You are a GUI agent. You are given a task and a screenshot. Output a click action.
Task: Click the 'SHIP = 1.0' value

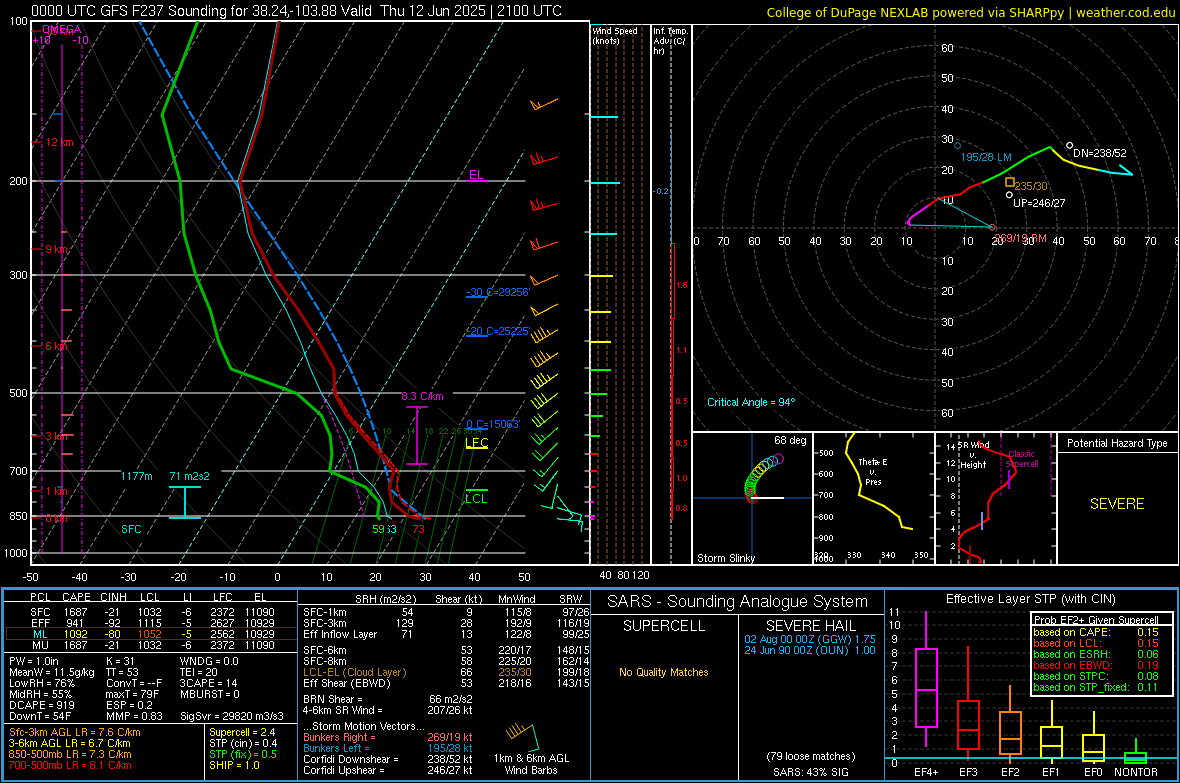pyautogui.click(x=234, y=765)
